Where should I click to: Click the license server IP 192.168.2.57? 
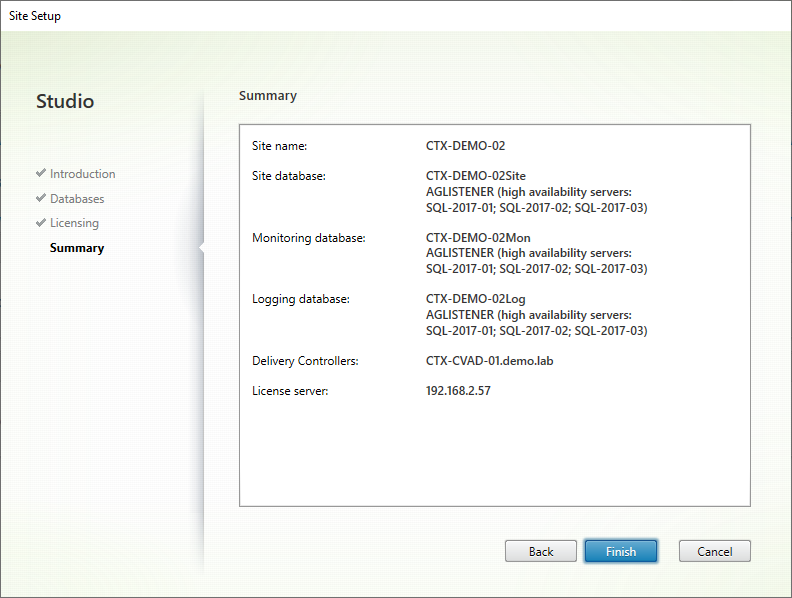click(x=458, y=390)
